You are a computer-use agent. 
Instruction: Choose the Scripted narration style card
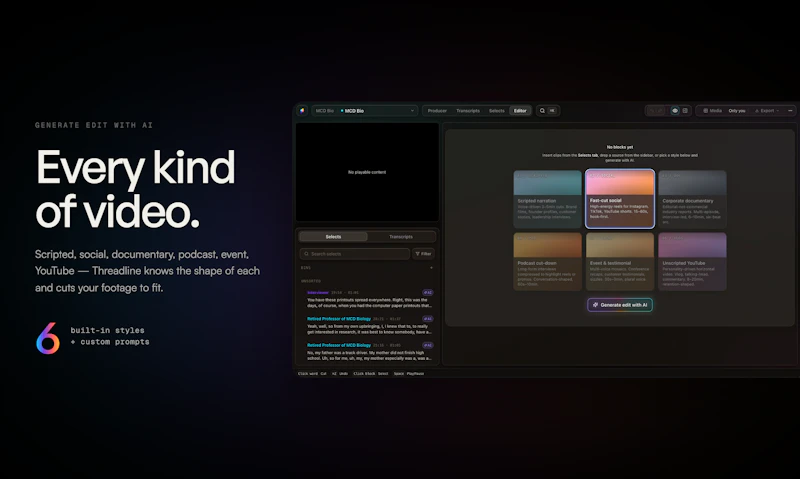coord(547,199)
